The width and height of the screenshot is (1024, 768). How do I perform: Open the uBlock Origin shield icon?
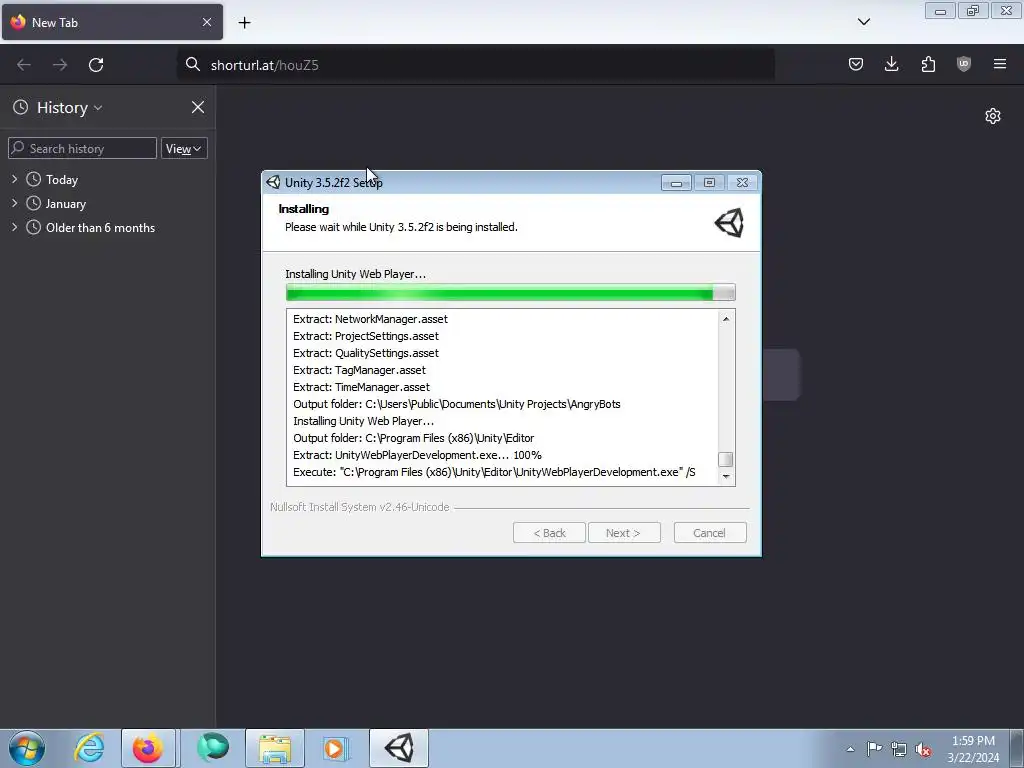963,64
